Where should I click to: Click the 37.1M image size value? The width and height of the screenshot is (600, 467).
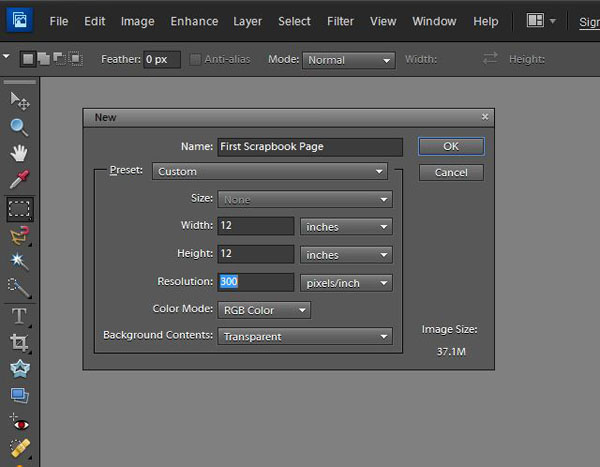pos(451,351)
